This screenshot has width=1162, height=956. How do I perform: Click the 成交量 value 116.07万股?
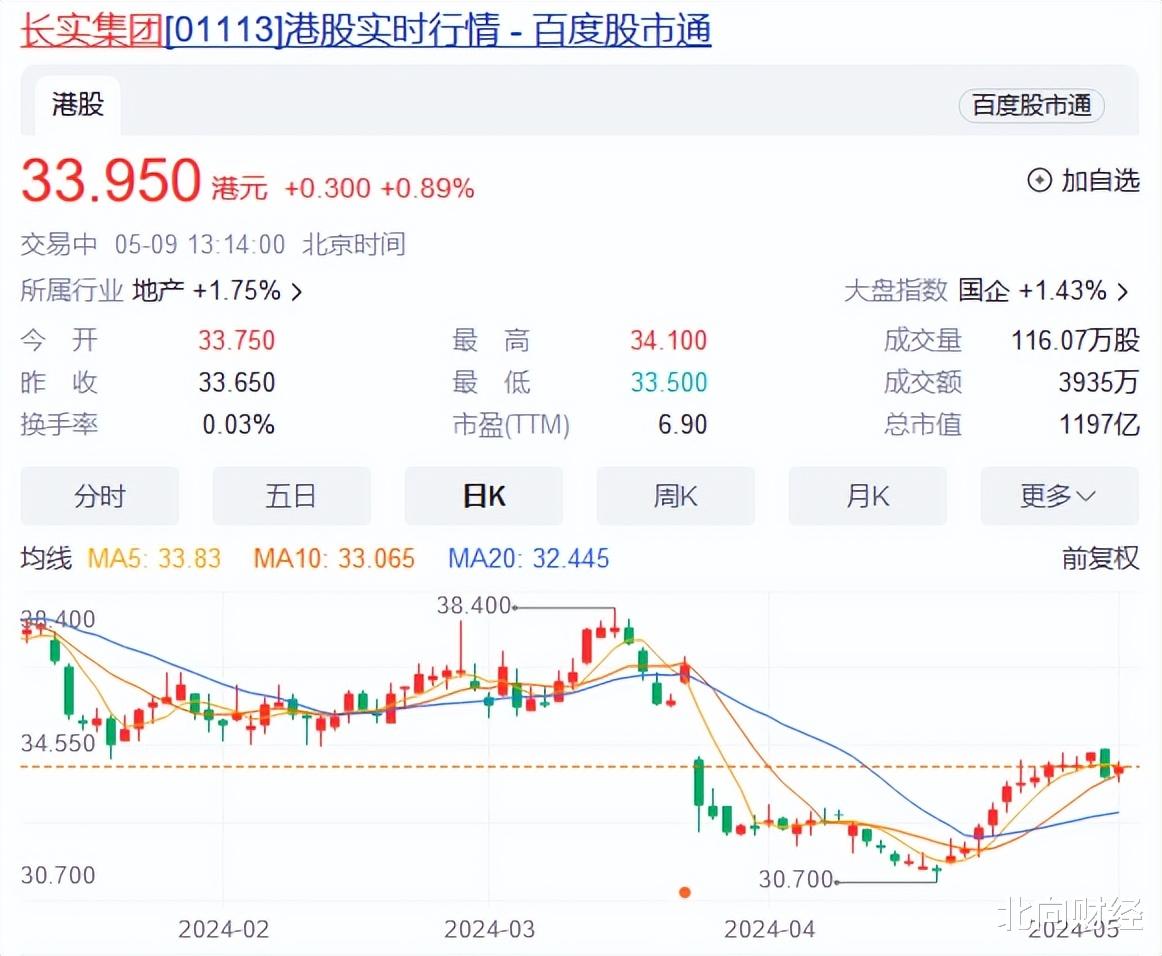[x=1075, y=340]
